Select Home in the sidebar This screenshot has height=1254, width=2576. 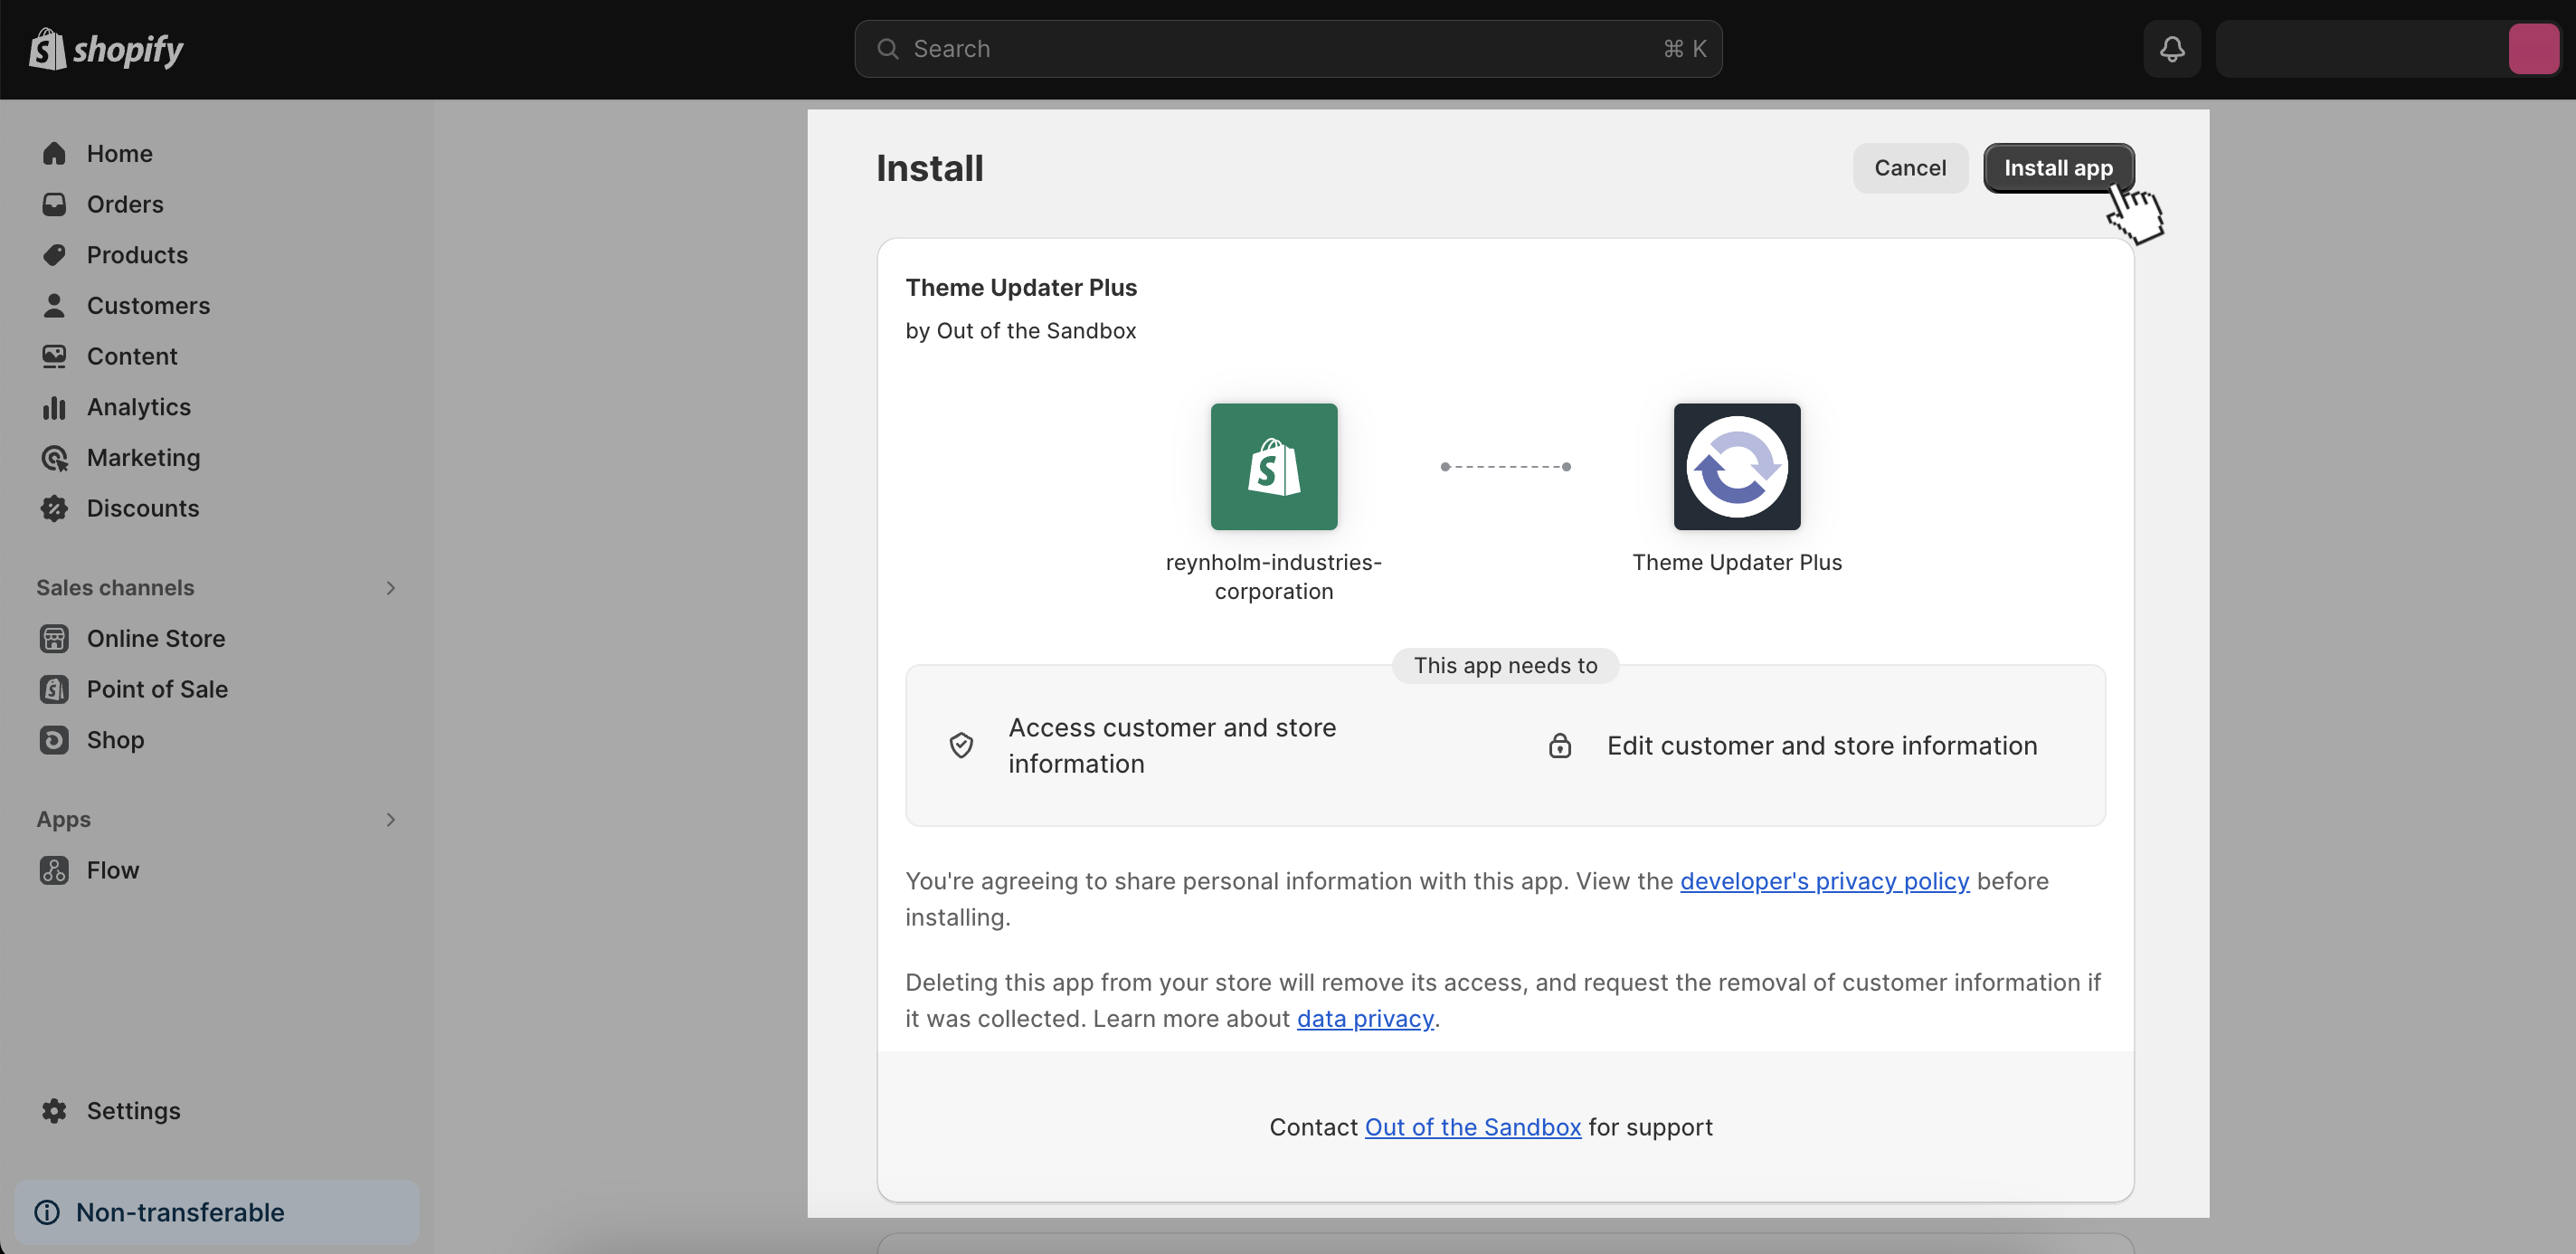pos(120,152)
